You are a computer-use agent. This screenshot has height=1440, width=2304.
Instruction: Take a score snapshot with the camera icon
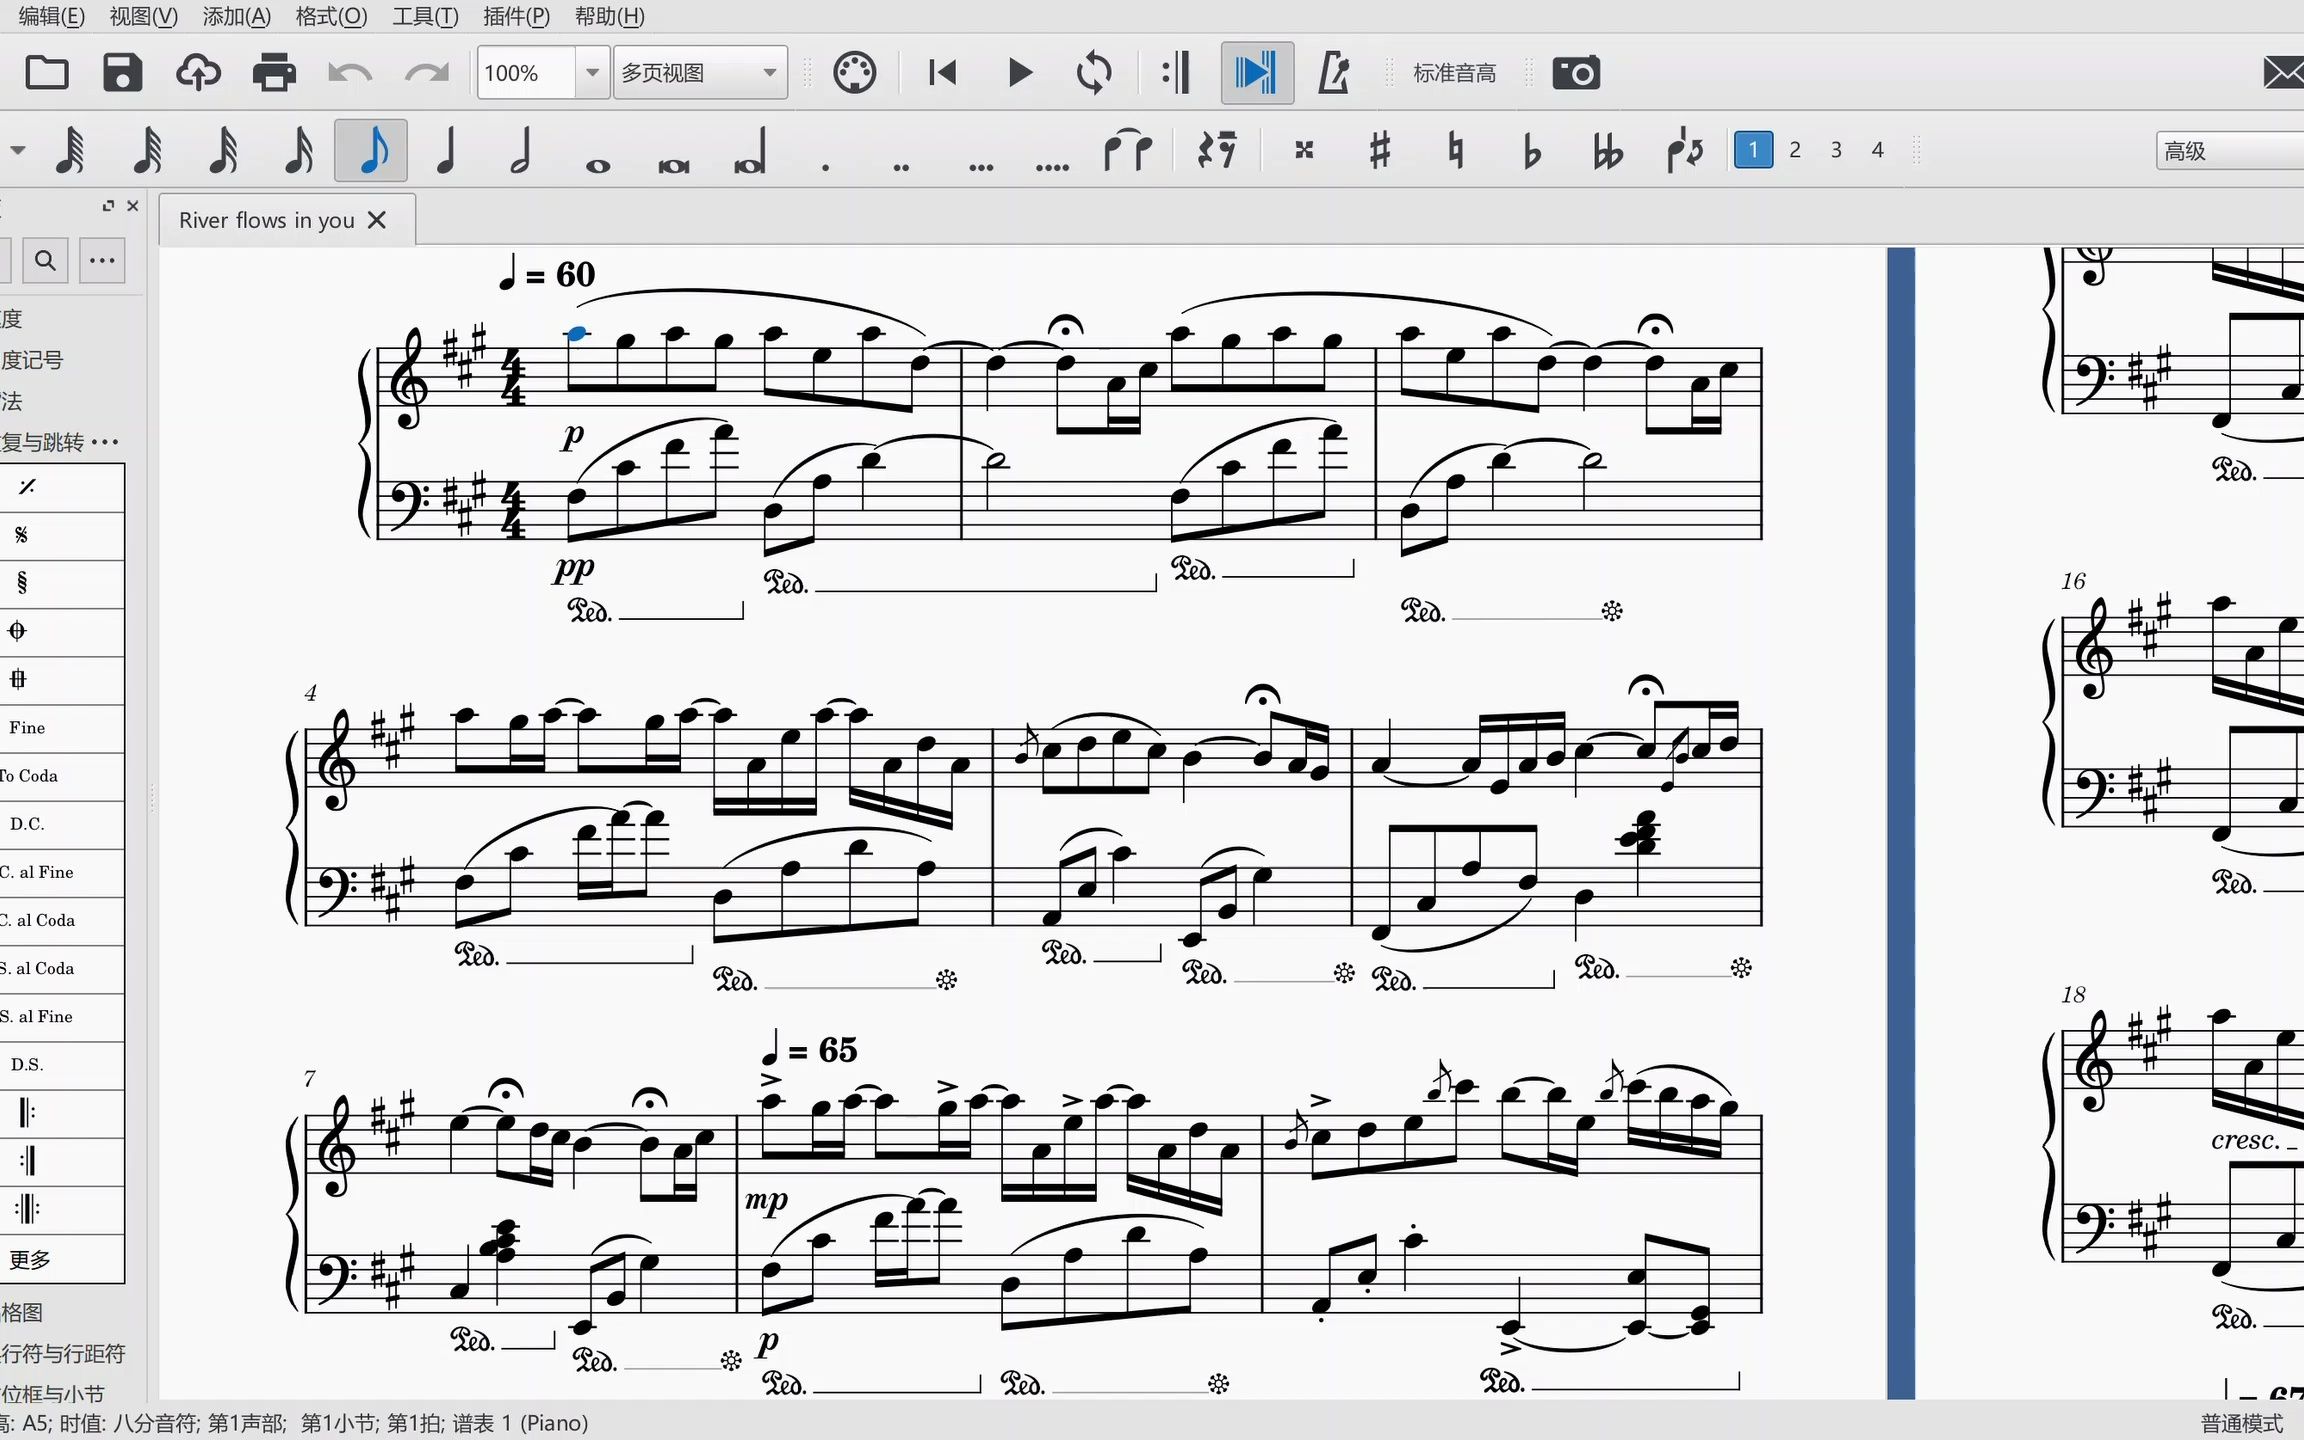(1576, 73)
